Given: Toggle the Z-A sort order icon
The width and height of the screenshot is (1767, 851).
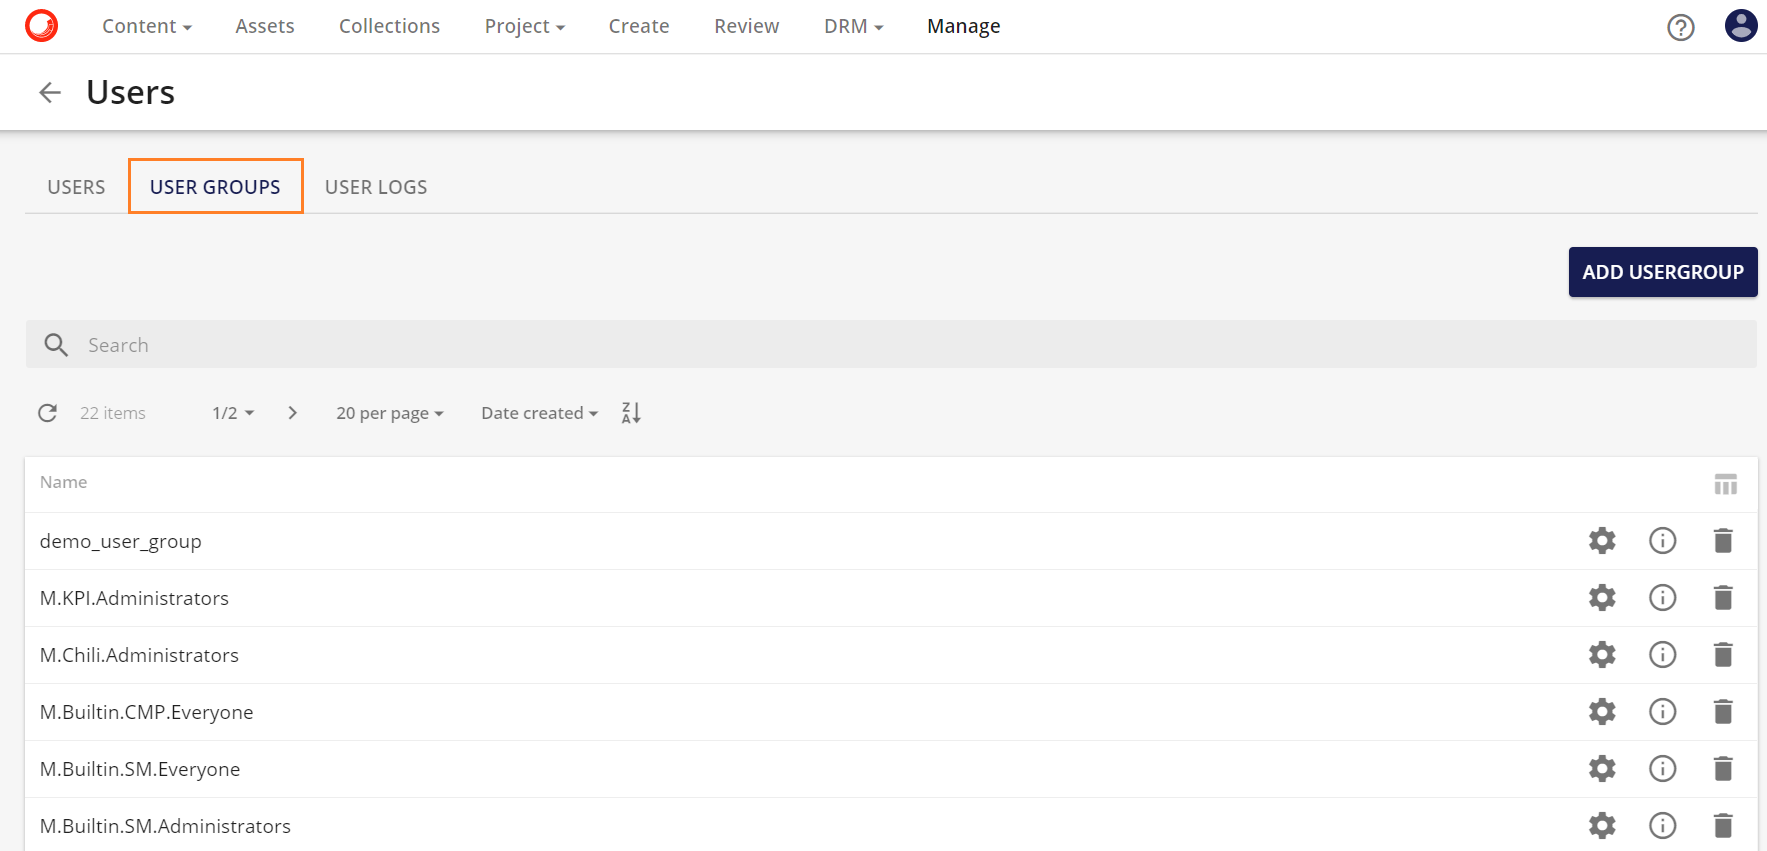Looking at the screenshot, I should click(x=631, y=413).
